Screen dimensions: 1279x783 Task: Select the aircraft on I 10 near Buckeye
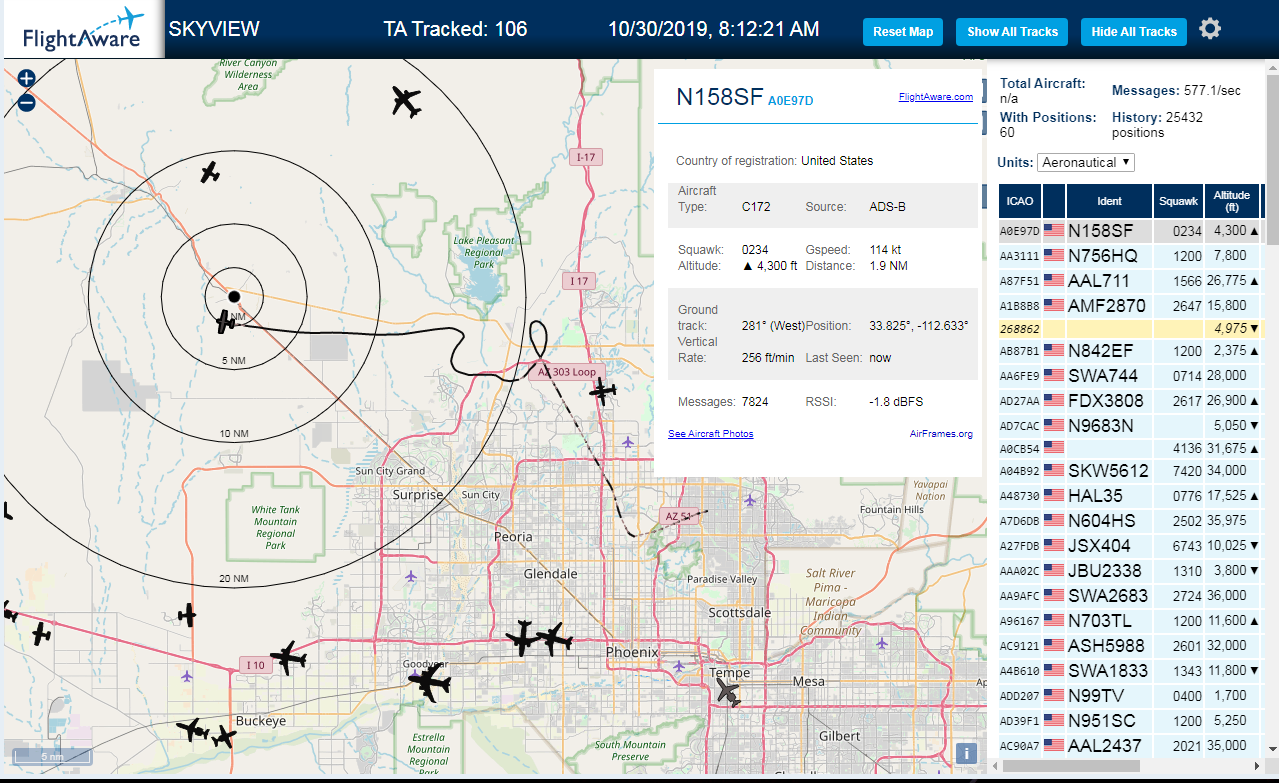[x=288, y=658]
